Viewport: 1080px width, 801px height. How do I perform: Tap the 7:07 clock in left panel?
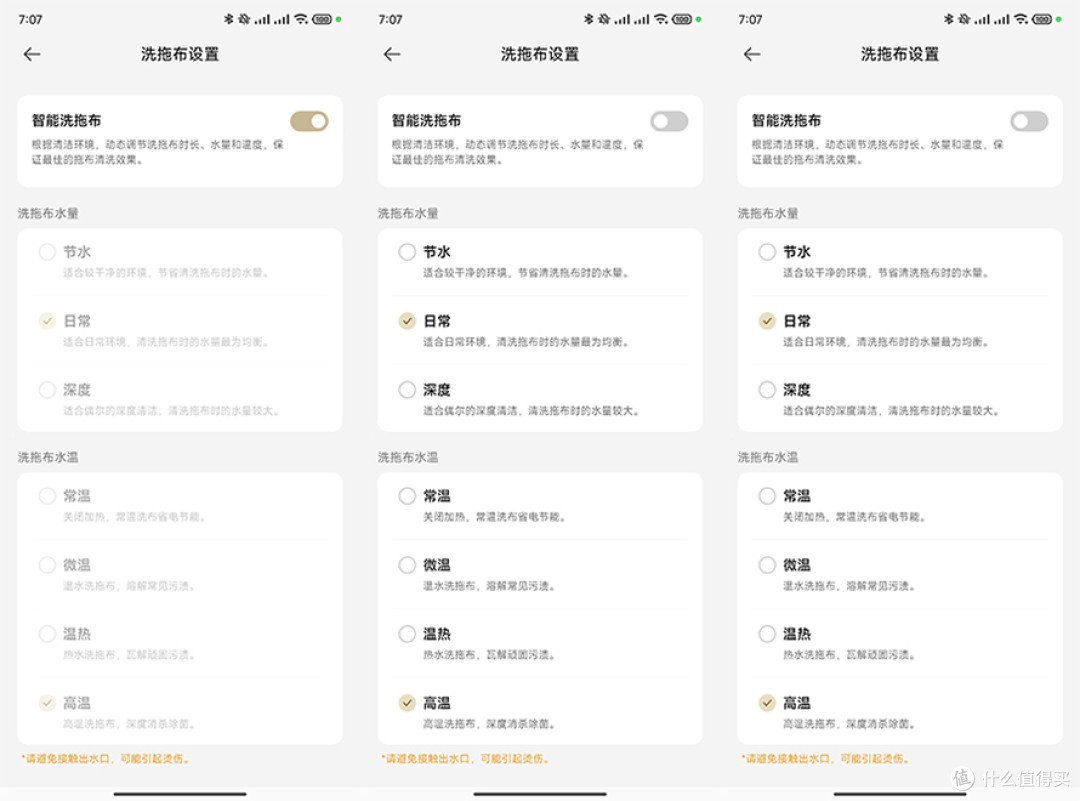click(30, 19)
